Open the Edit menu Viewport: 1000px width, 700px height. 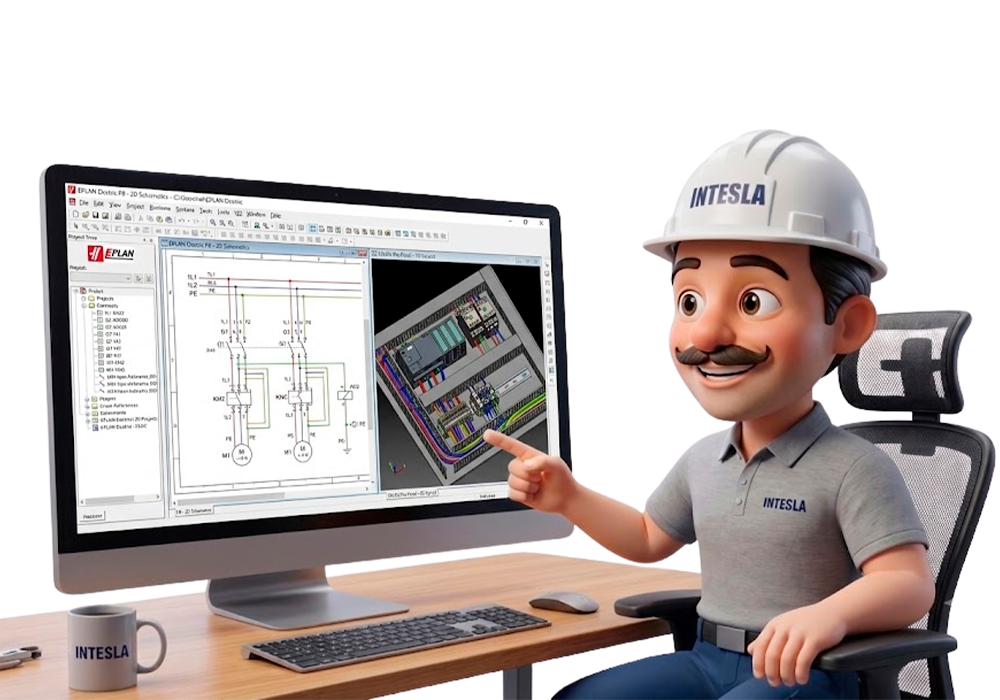pos(98,203)
